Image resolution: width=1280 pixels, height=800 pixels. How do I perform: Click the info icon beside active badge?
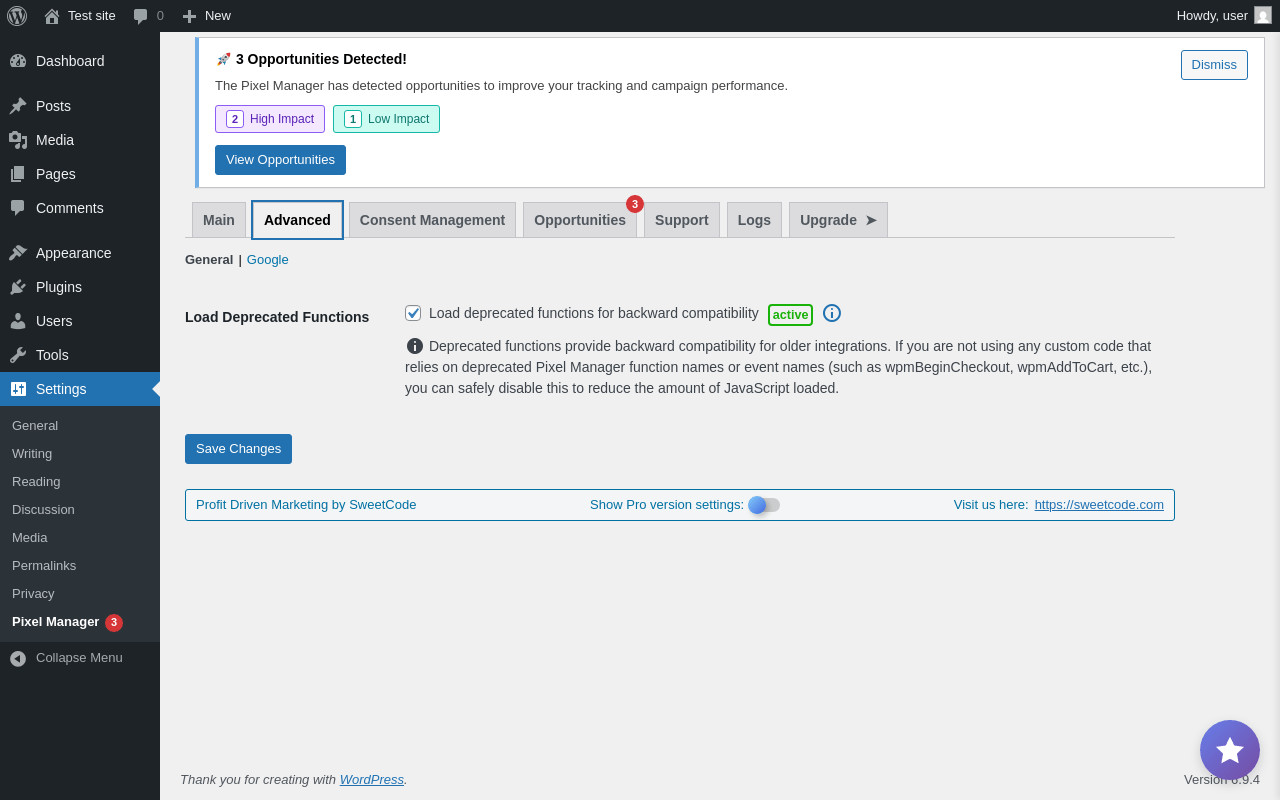[832, 313]
